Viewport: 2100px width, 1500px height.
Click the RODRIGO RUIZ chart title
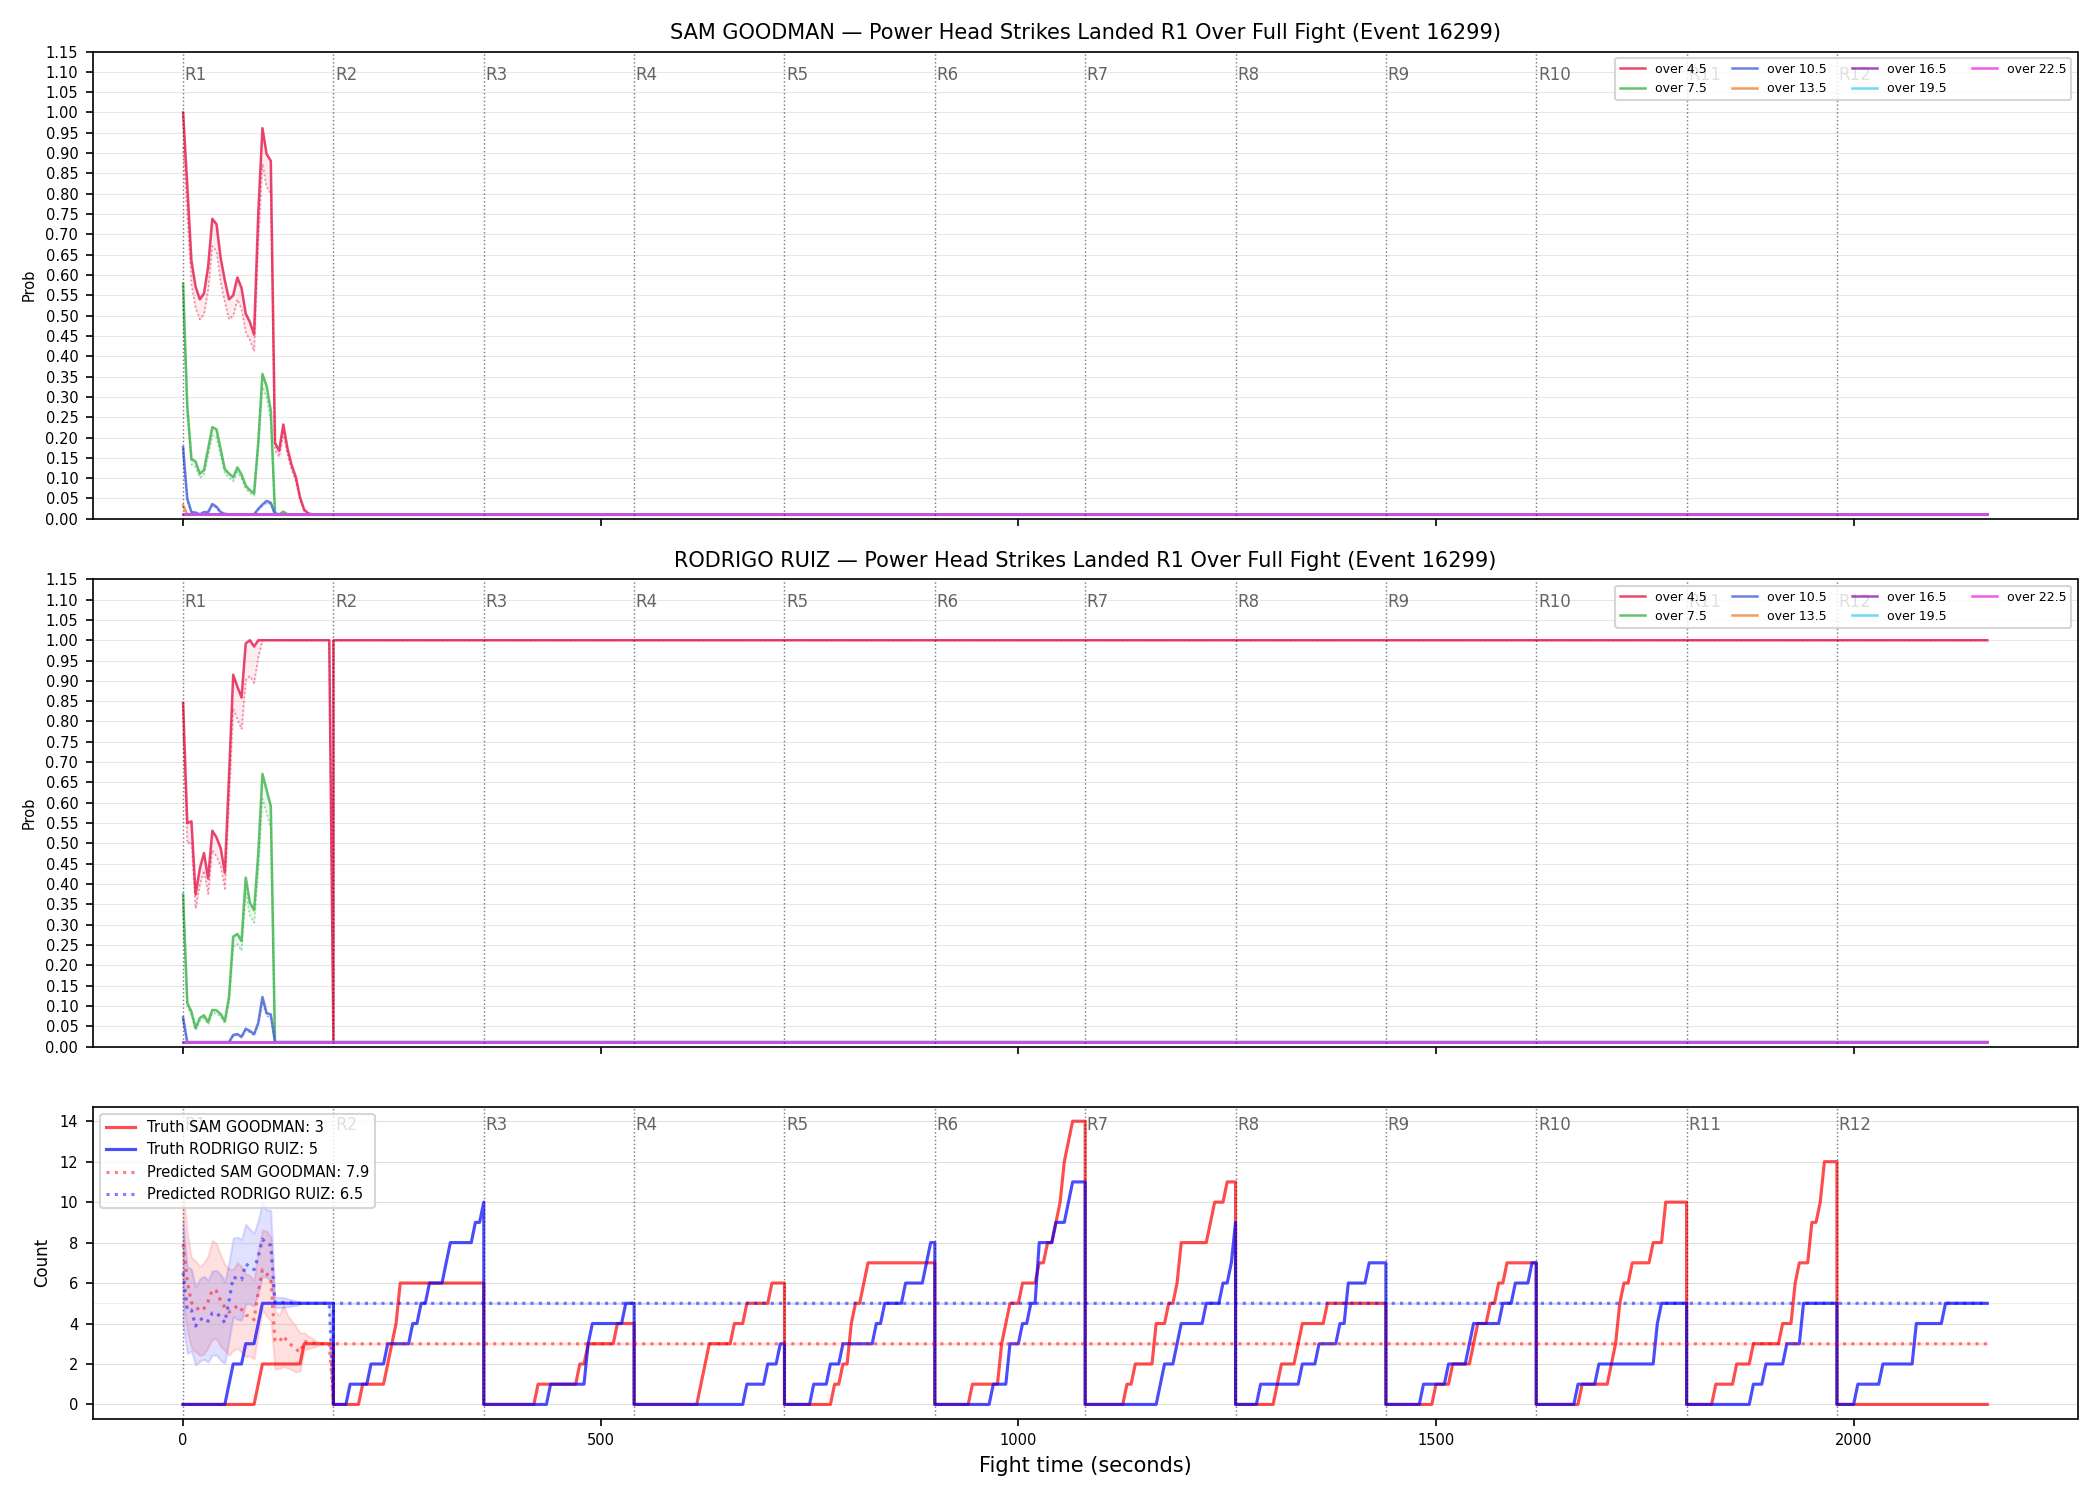[x=1085, y=560]
